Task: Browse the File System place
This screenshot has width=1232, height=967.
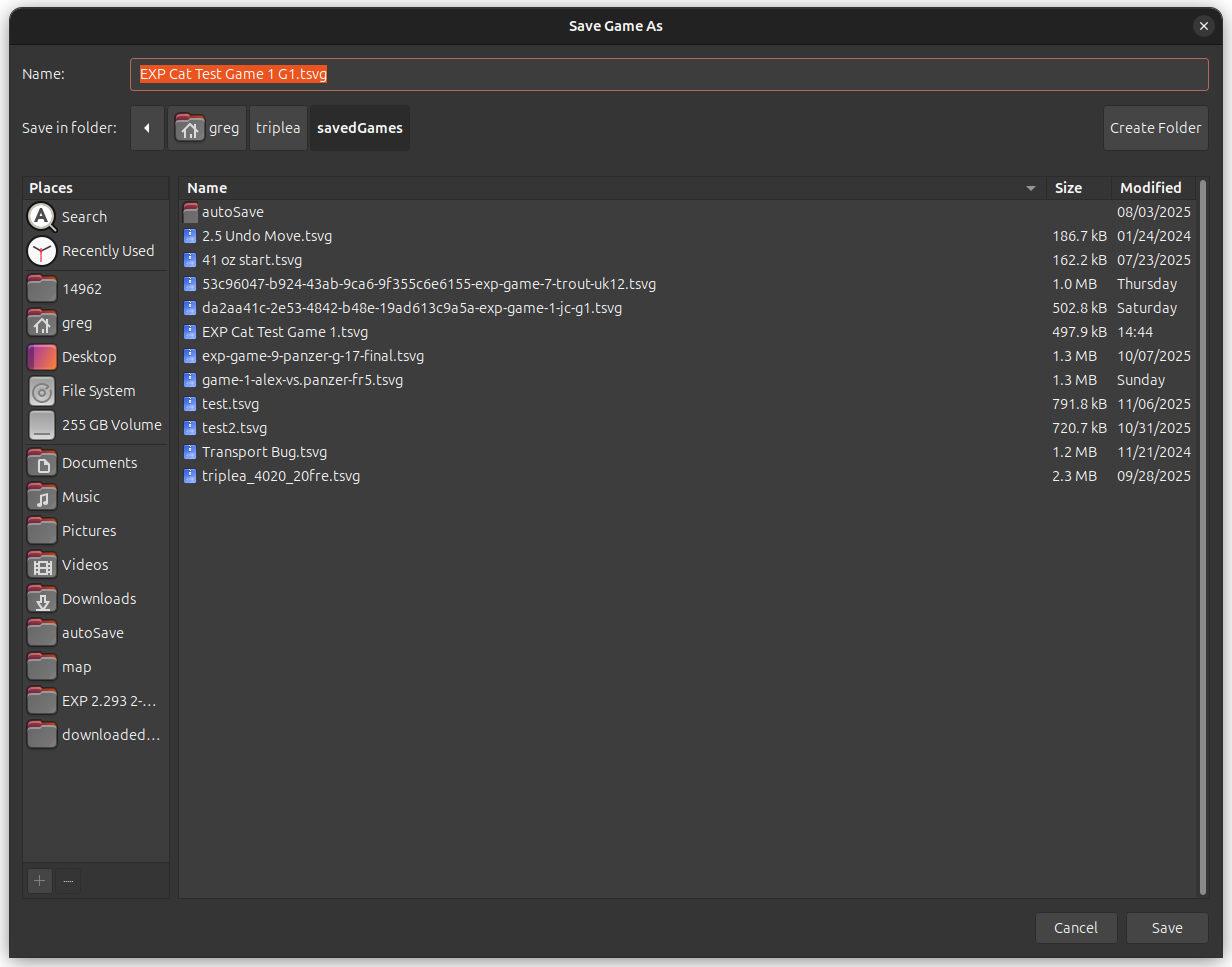Action: [x=99, y=391]
